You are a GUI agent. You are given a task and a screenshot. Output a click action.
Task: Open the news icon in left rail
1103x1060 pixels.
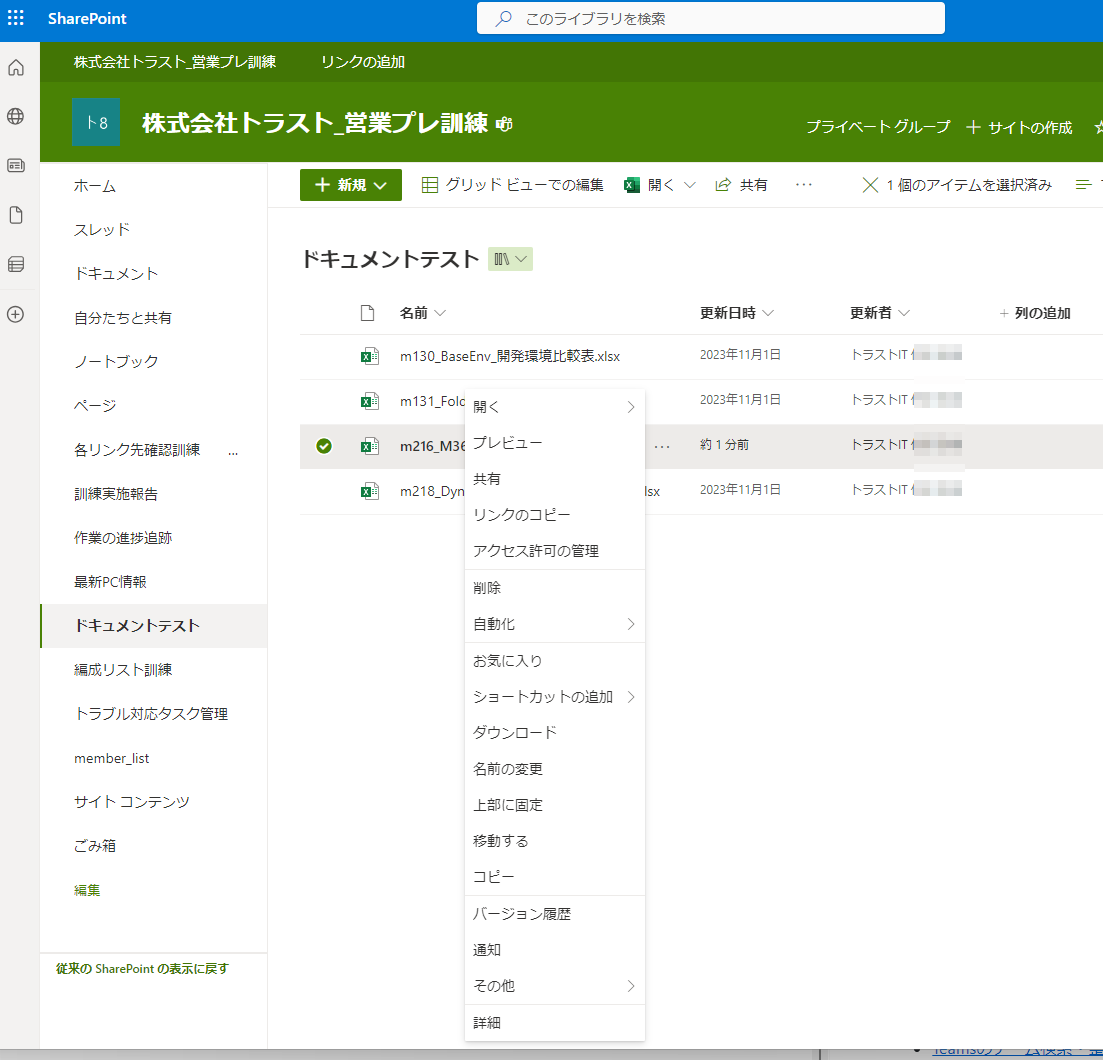pos(15,165)
